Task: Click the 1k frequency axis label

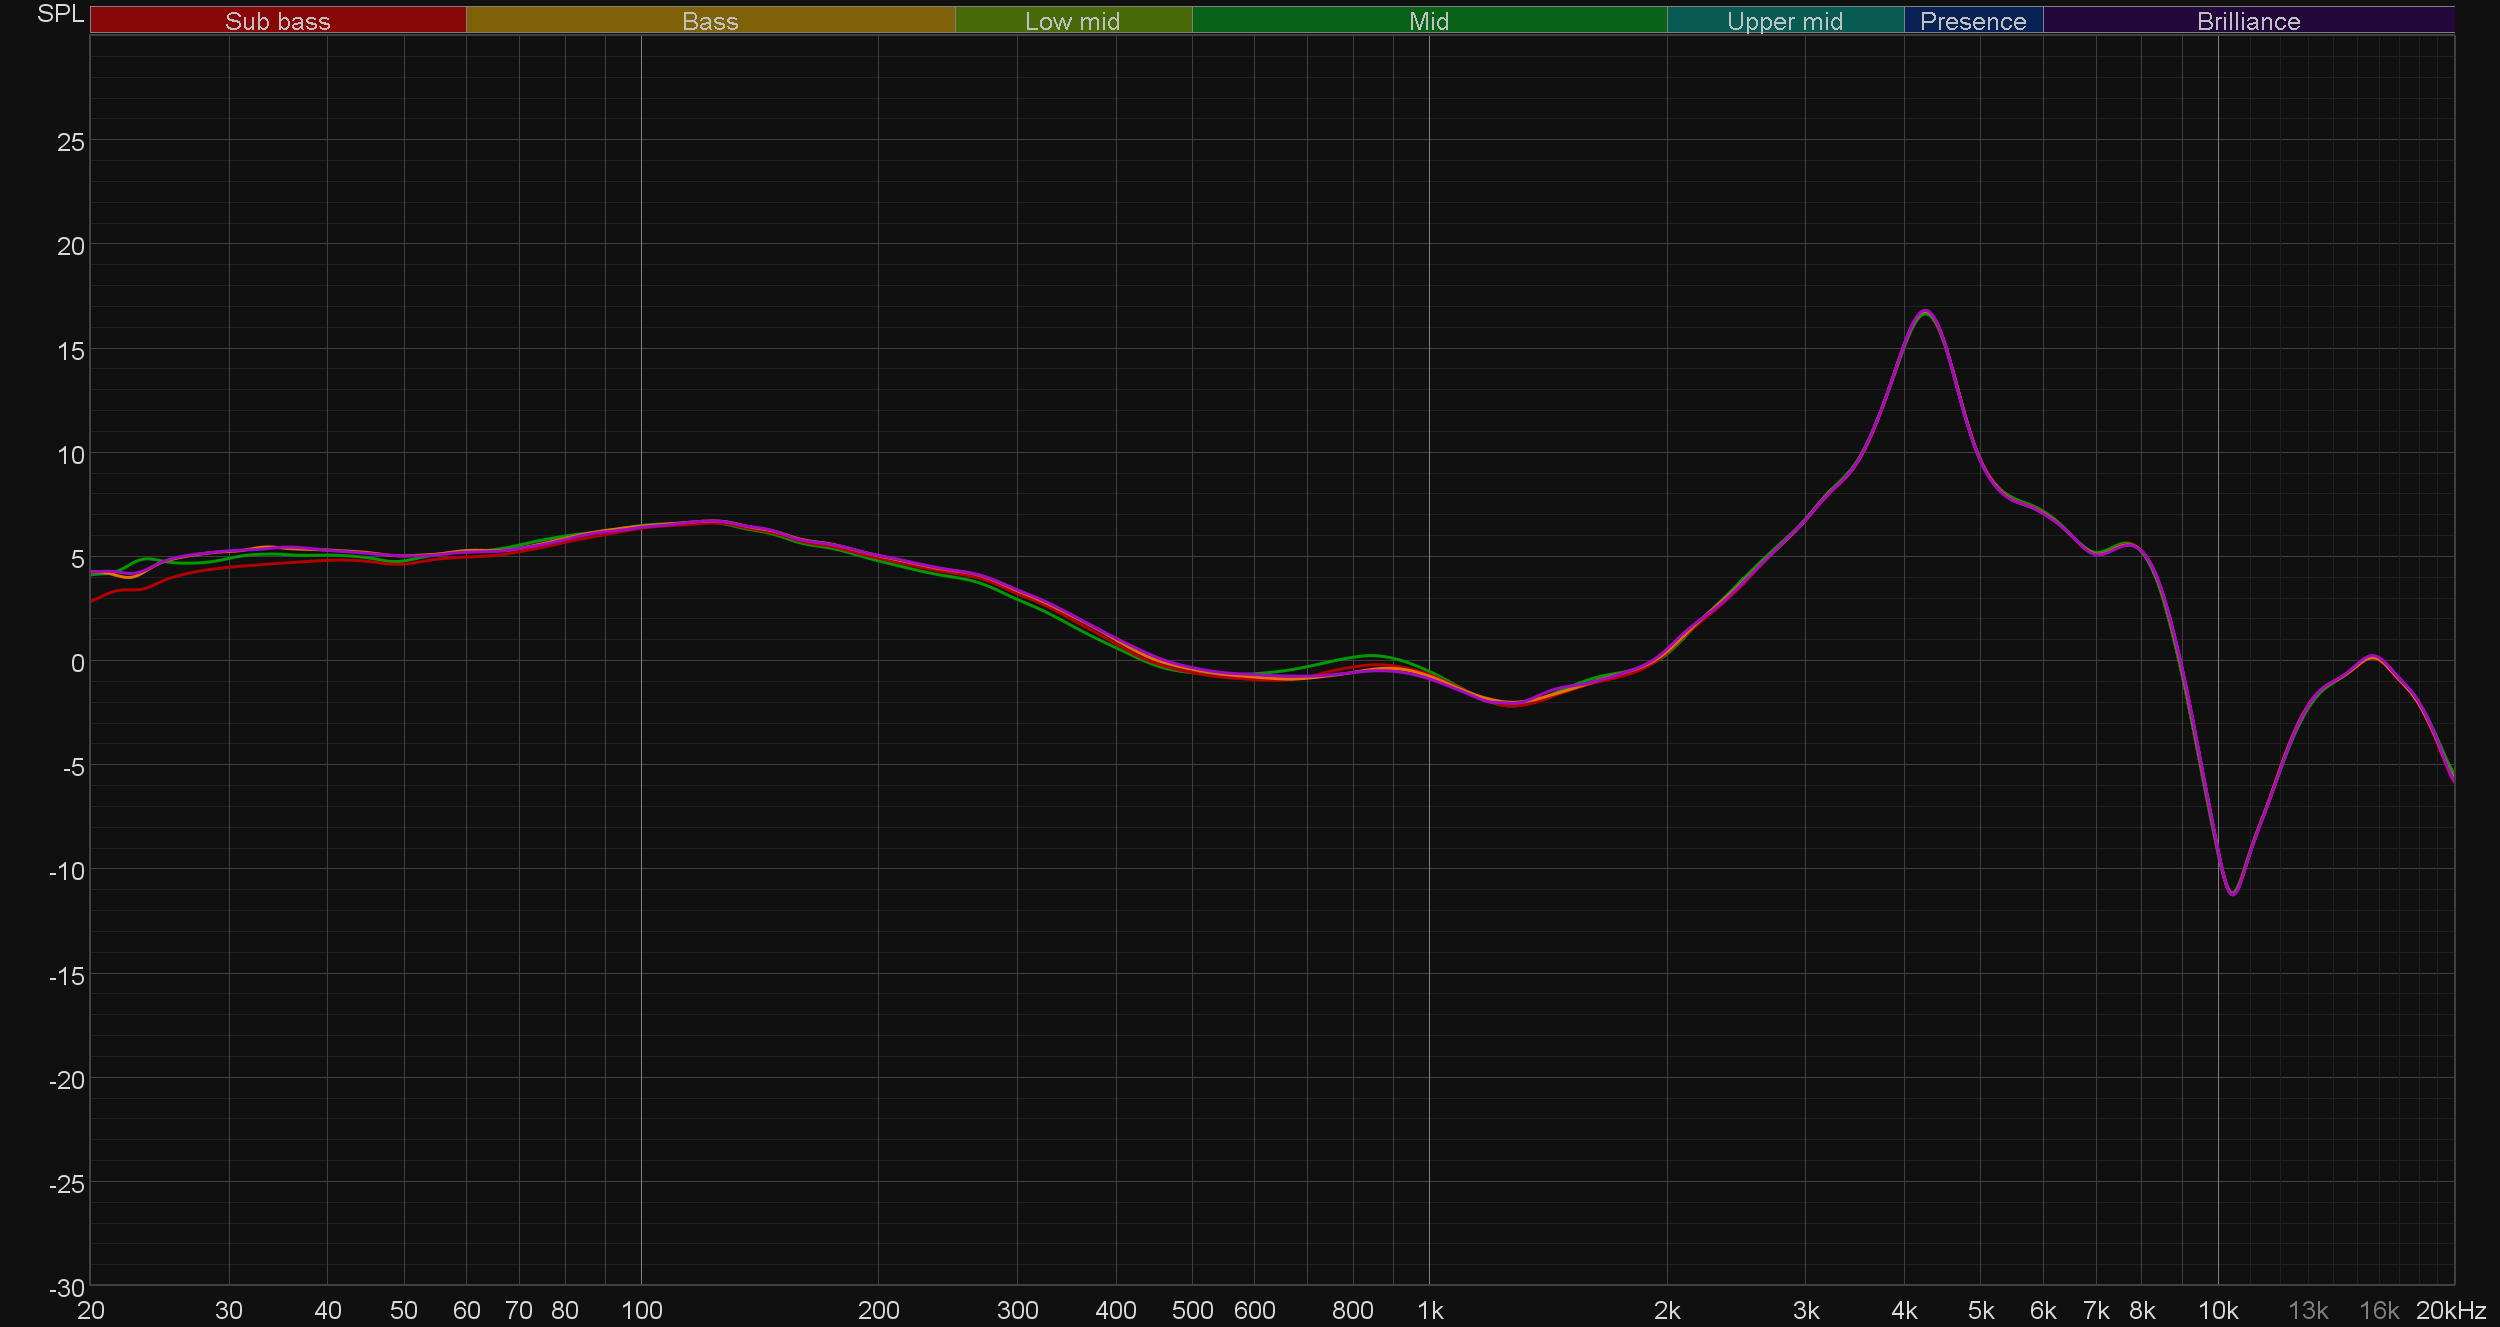Action: click(1430, 1310)
